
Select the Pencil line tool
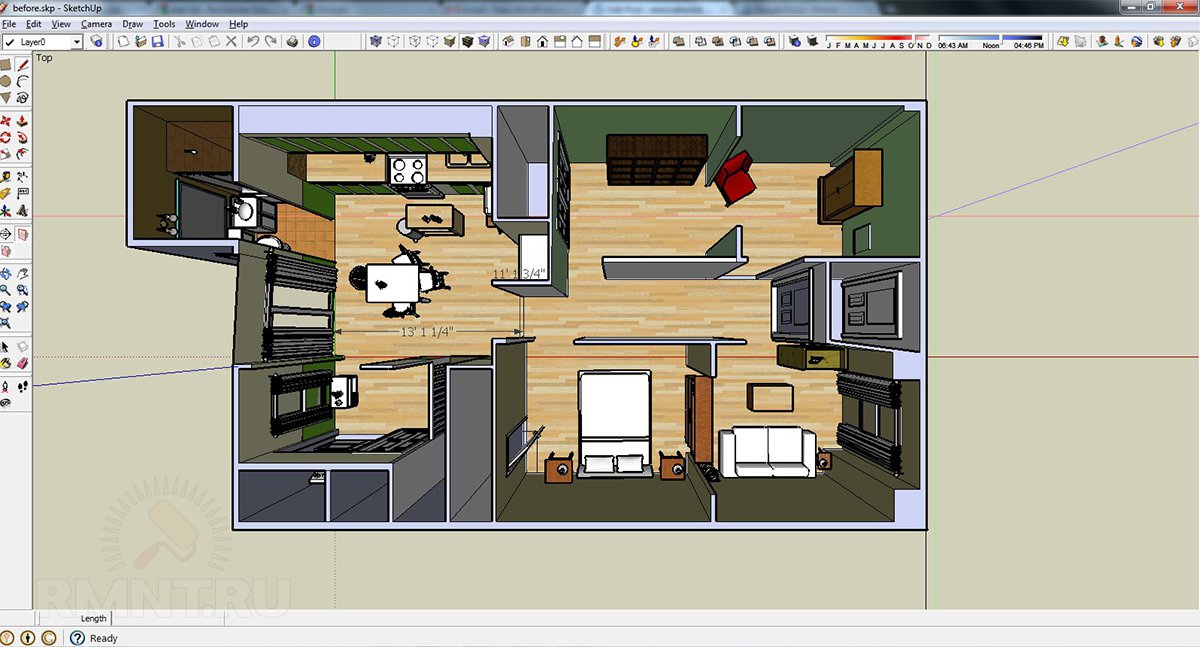click(x=22, y=65)
